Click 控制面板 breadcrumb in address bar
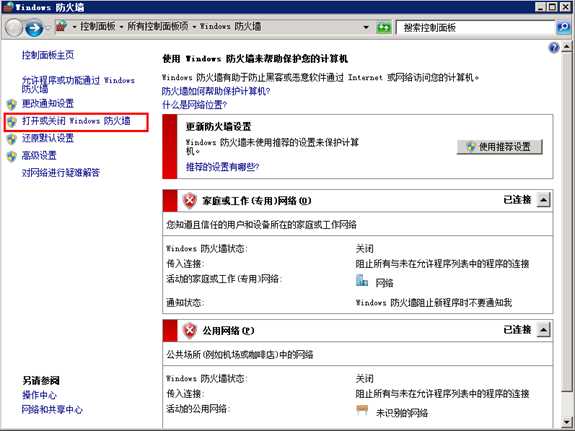575x431 pixels. pyautogui.click(x=98, y=26)
